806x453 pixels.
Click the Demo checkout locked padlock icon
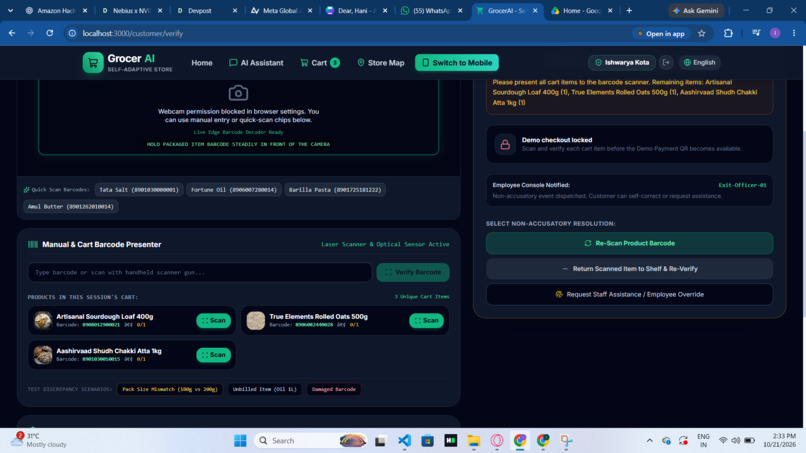(505, 144)
